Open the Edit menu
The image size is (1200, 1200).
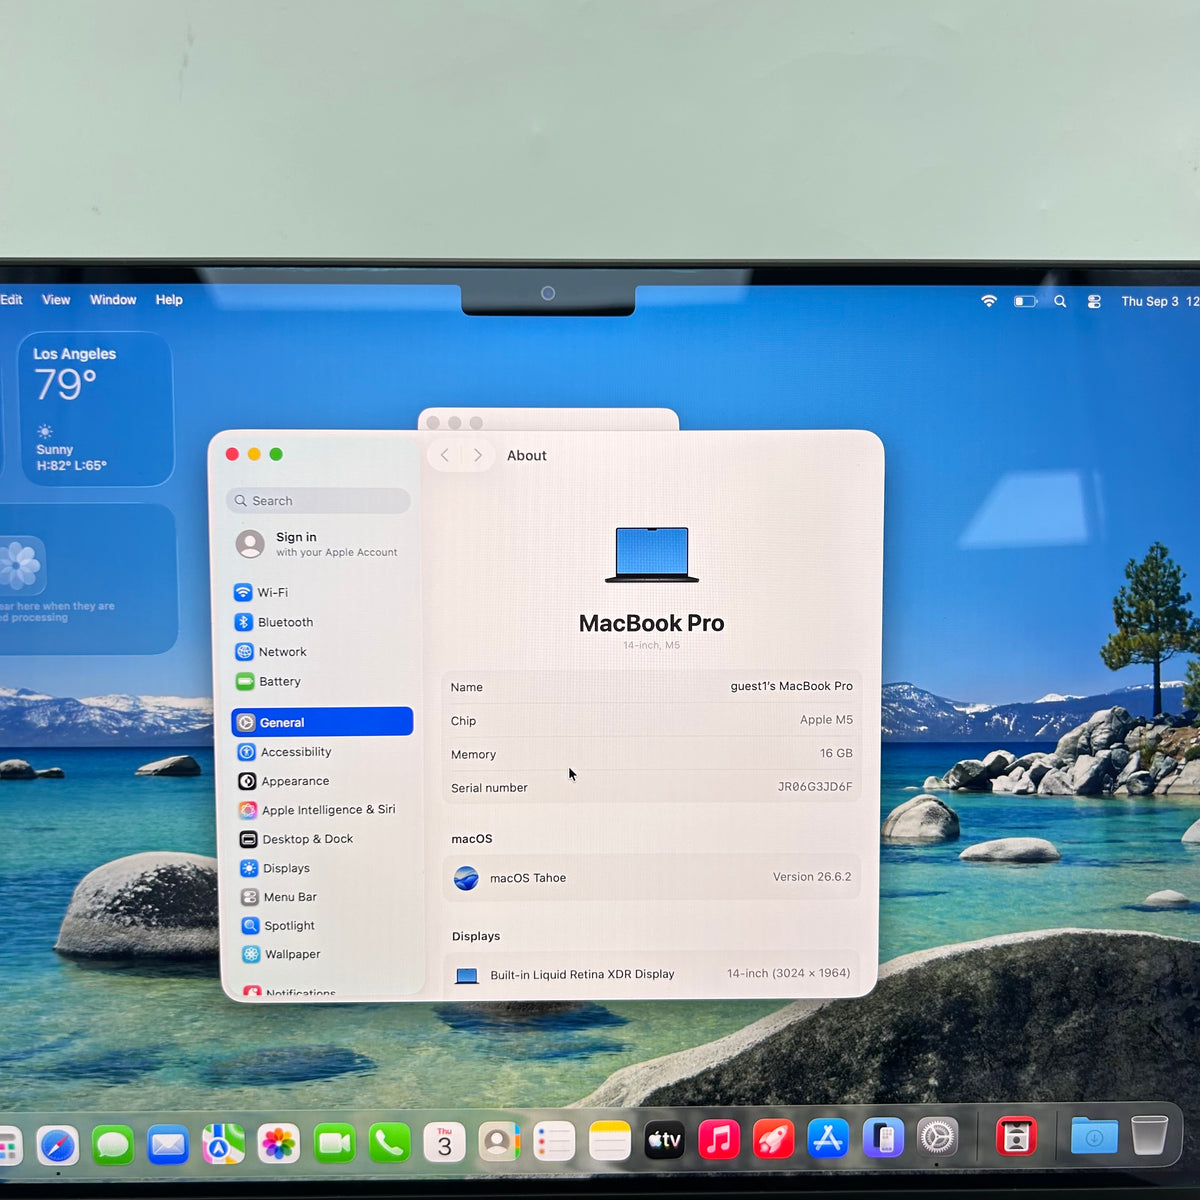click(x=12, y=300)
